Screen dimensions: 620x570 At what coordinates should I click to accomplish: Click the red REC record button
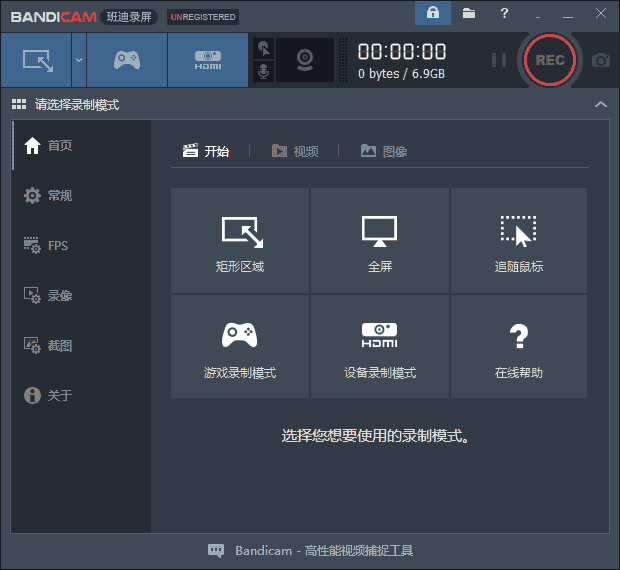(550, 60)
